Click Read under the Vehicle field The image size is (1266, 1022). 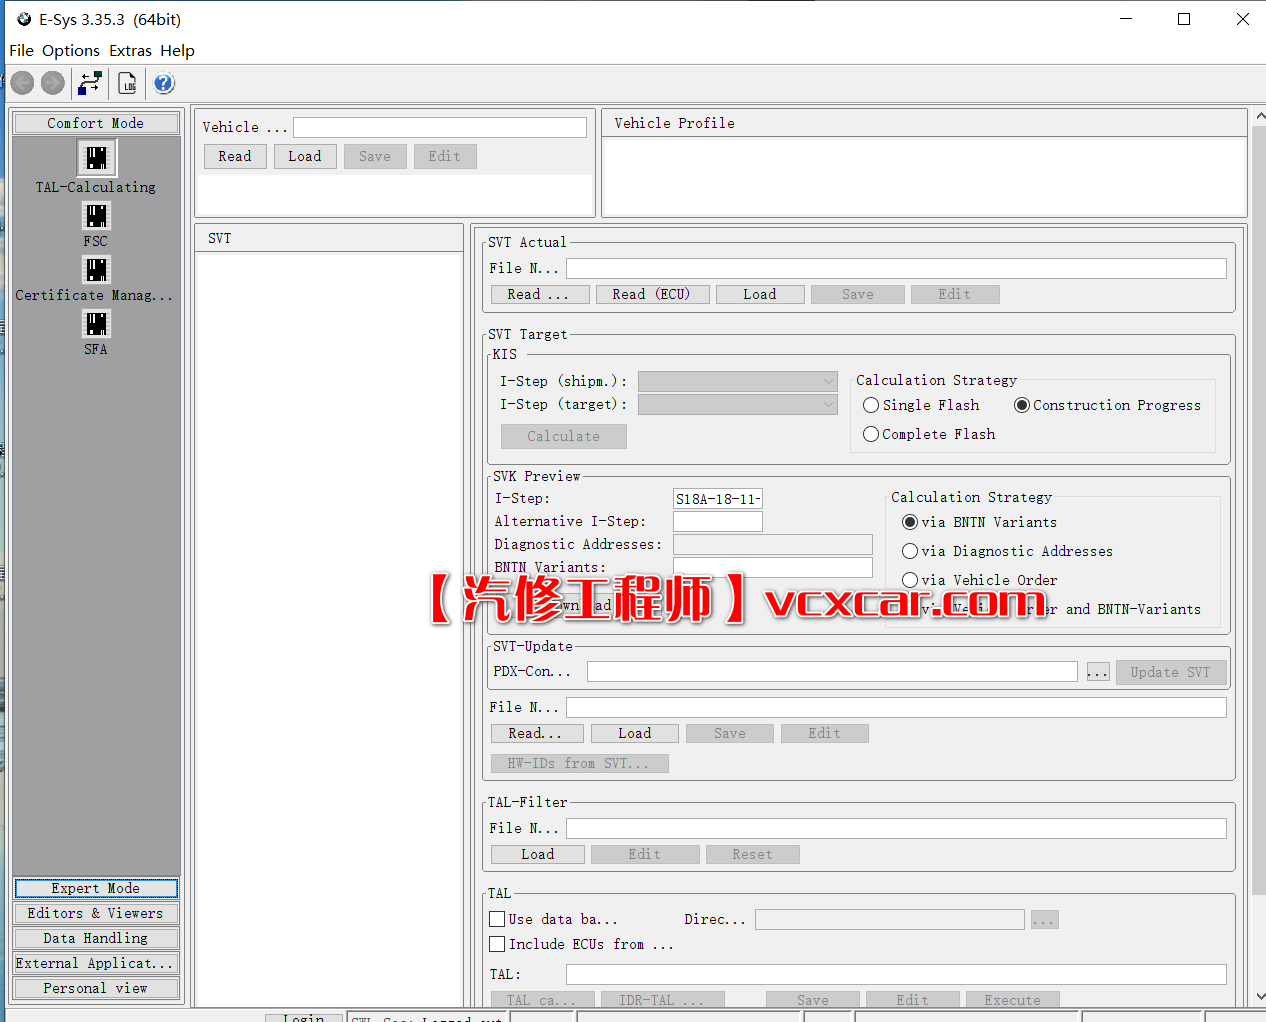pos(234,156)
